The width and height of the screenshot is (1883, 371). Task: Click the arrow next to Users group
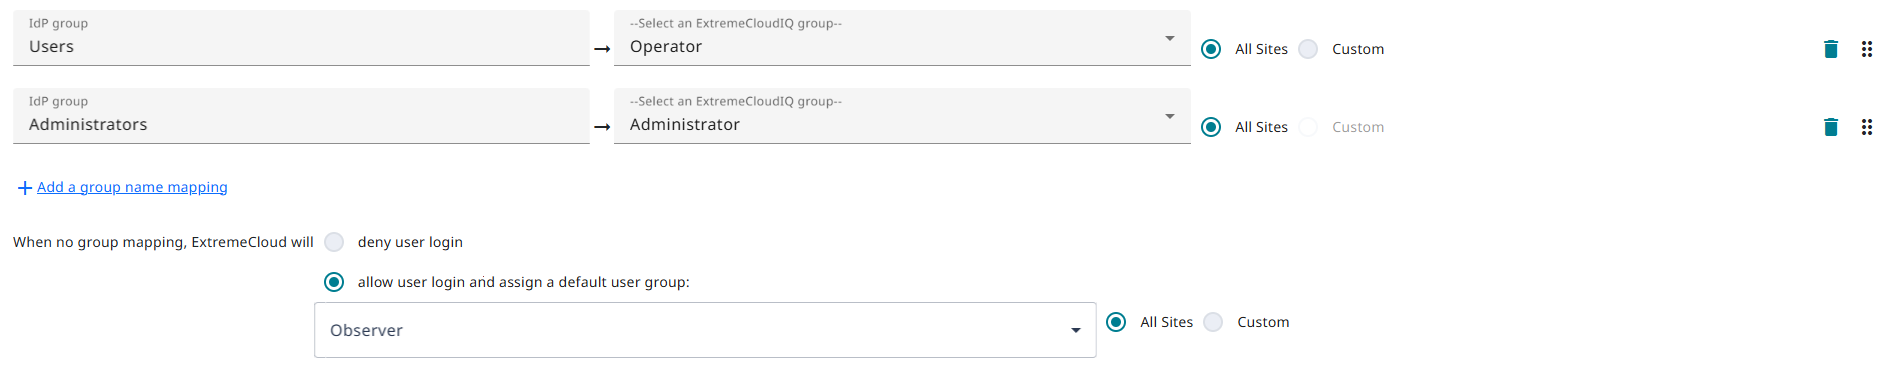click(602, 49)
